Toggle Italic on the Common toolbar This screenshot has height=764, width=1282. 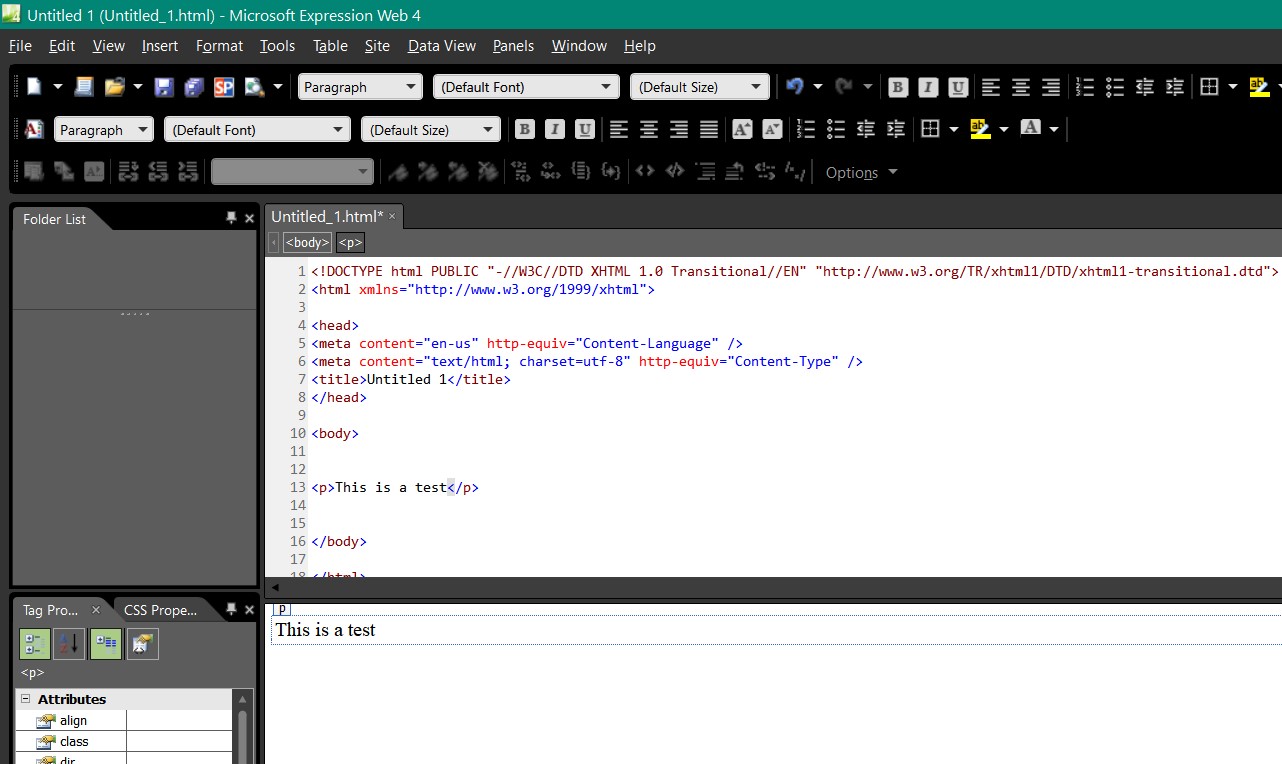click(x=928, y=87)
